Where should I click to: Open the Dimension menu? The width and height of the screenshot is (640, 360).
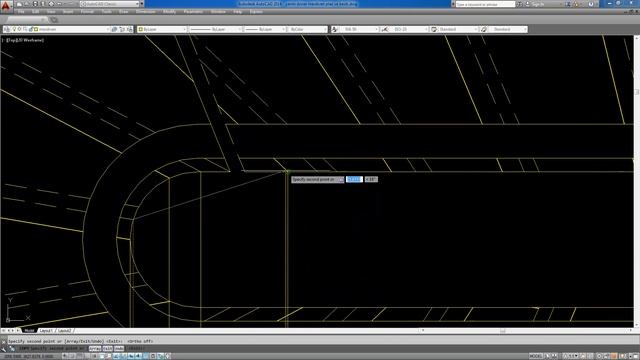pyautogui.click(x=145, y=12)
